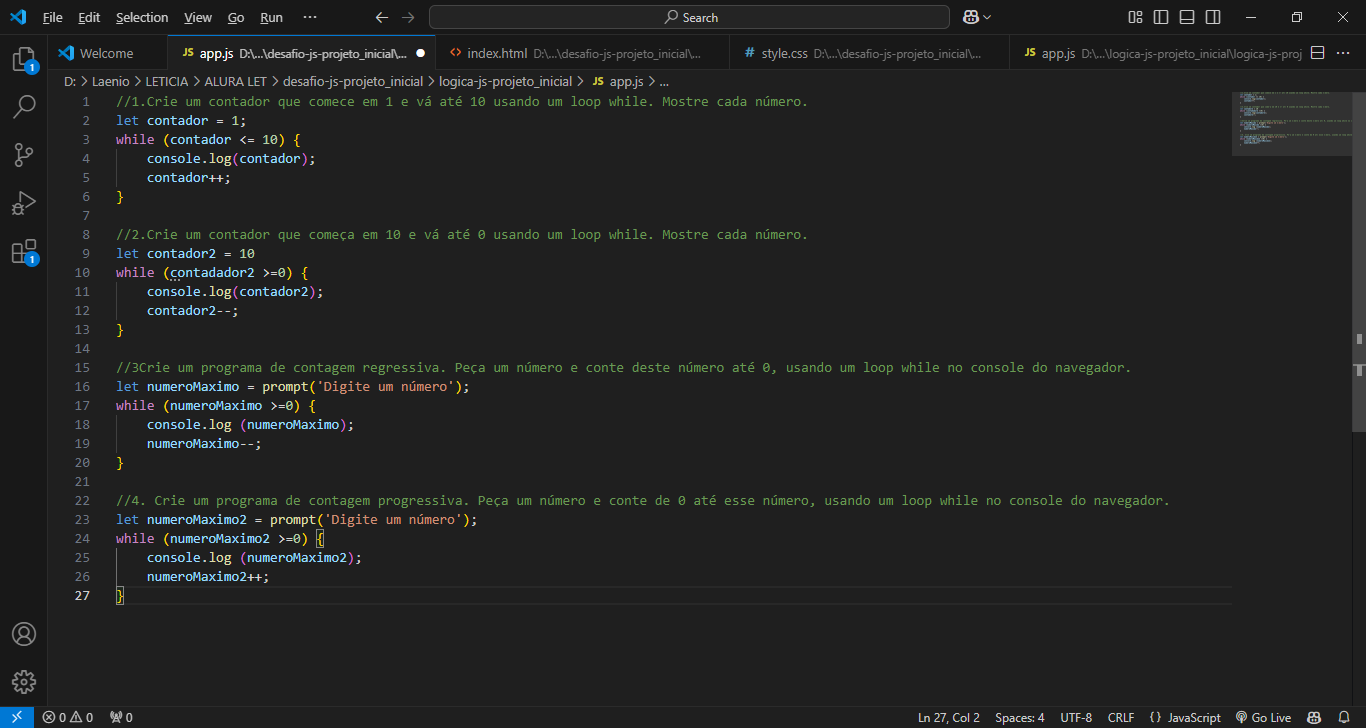Open the Run menu
Screen dimensions: 1366x728
[271, 17]
